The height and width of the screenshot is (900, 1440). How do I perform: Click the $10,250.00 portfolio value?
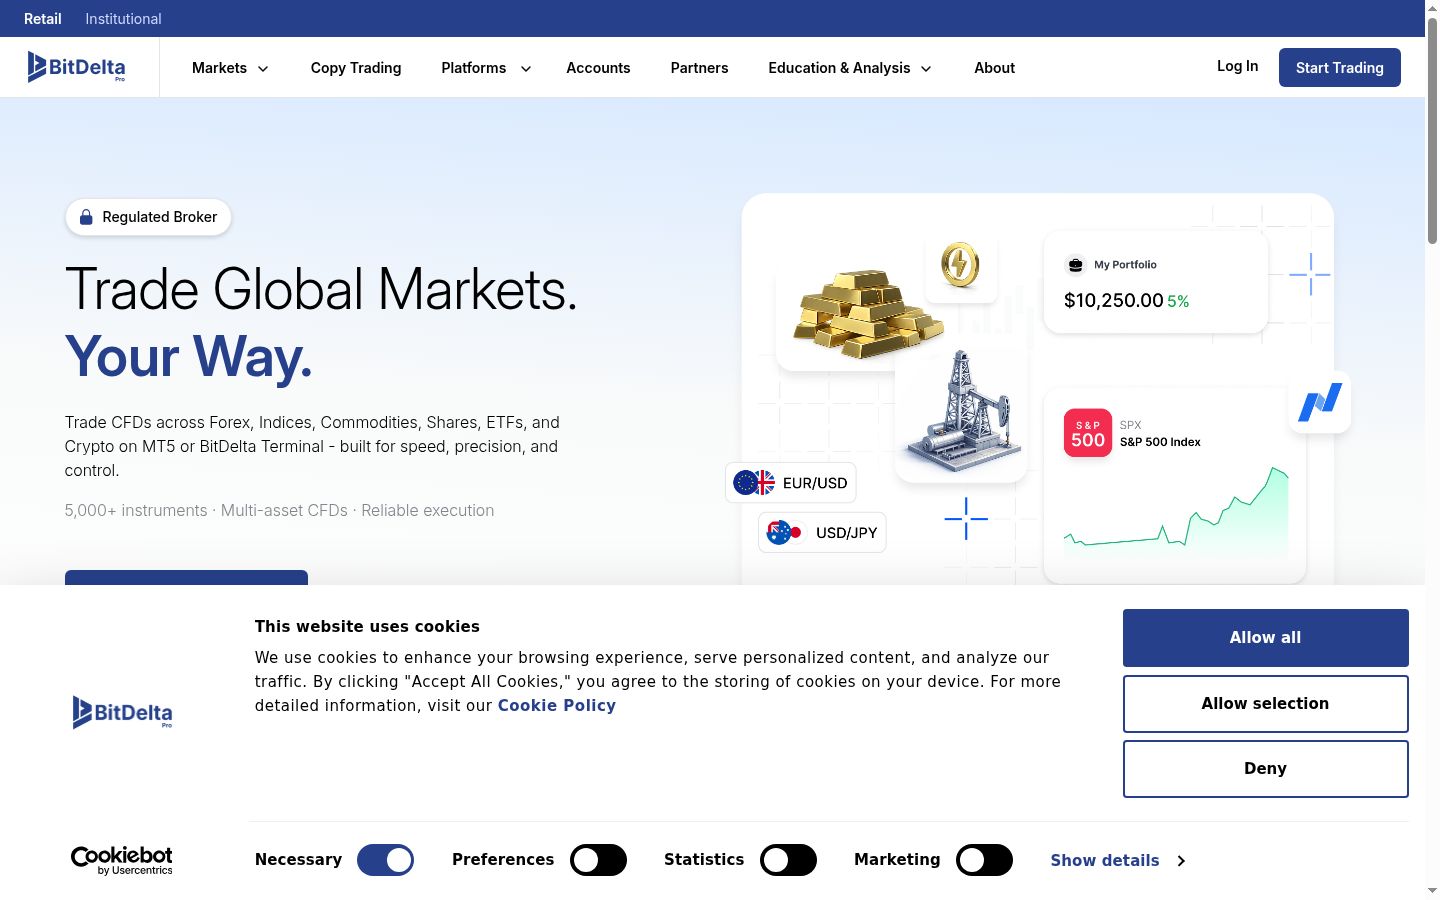[1114, 301]
